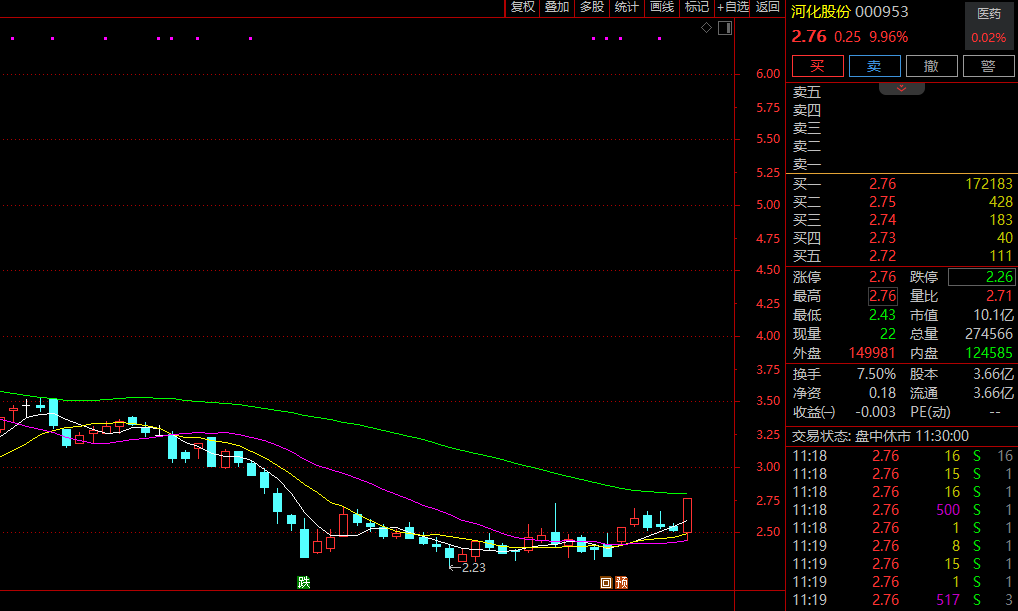Click the 预 marker at chart bottom

621,582
